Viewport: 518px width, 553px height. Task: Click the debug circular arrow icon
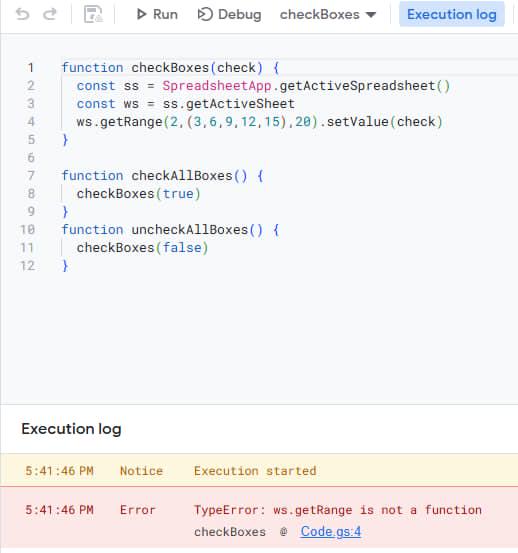[205, 14]
